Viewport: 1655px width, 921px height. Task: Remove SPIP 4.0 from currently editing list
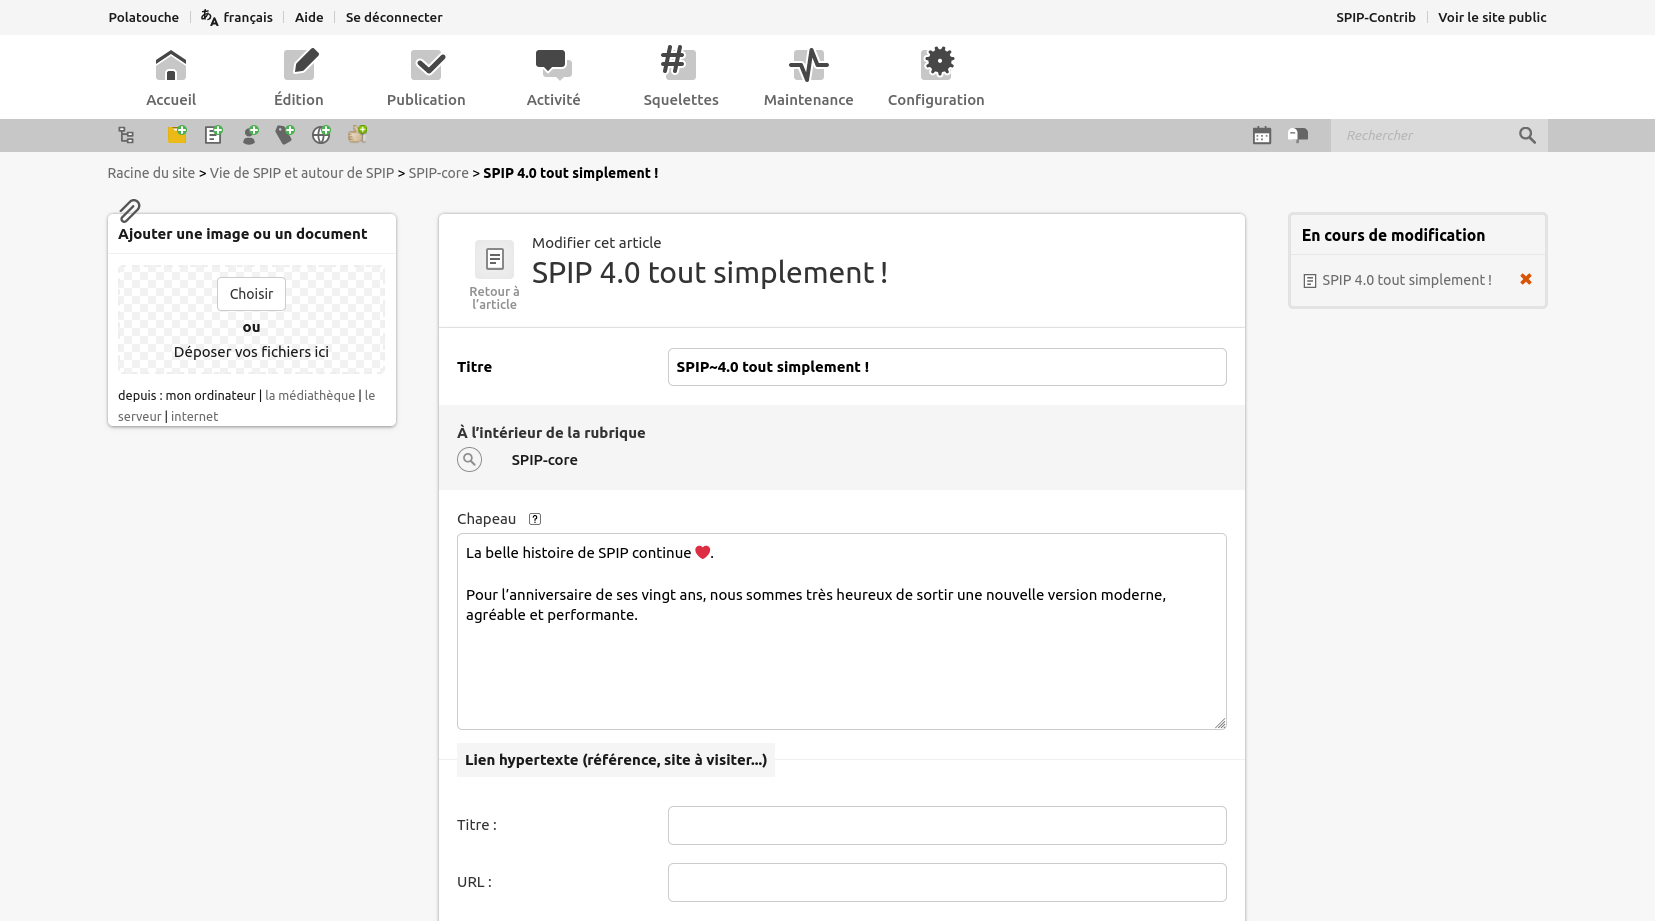click(1526, 280)
